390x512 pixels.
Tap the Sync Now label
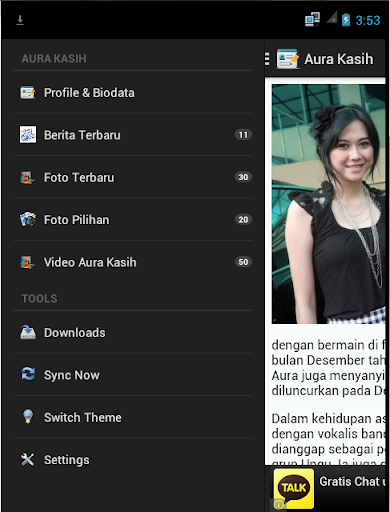(x=72, y=375)
